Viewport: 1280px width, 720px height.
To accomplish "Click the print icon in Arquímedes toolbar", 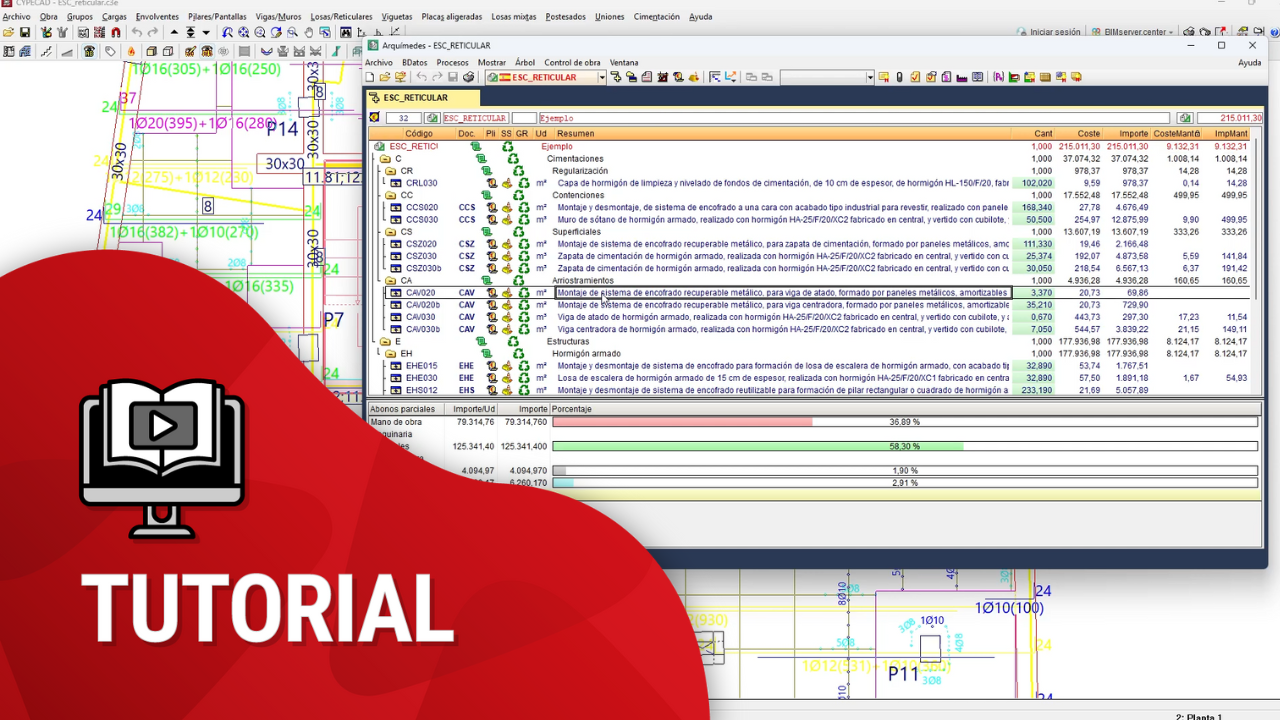I will 468,77.
